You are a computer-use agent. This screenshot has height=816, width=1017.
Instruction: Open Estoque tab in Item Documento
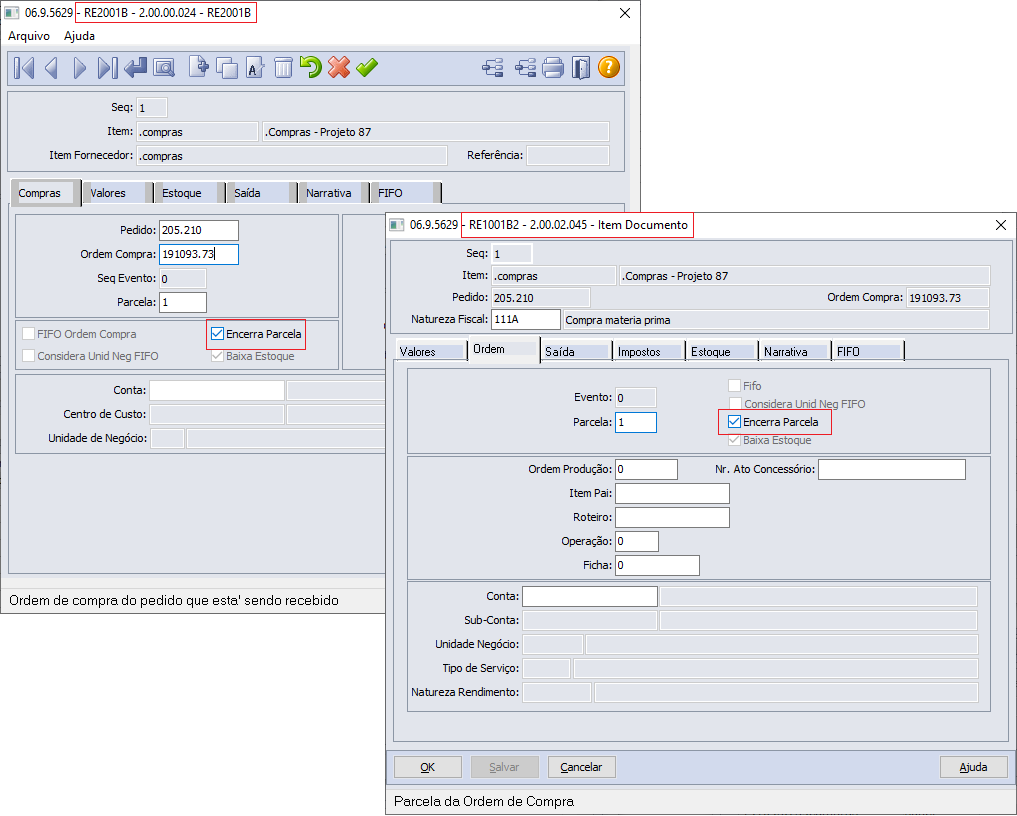coord(721,352)
